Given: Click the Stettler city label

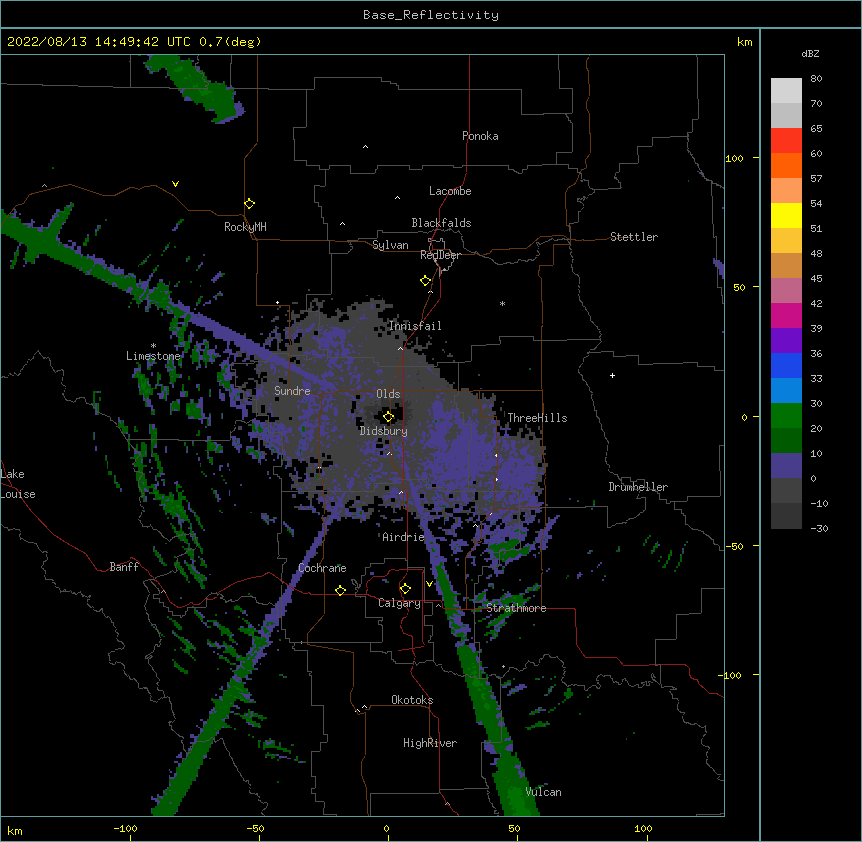Looking at the screenshot, I should [634, 237].
